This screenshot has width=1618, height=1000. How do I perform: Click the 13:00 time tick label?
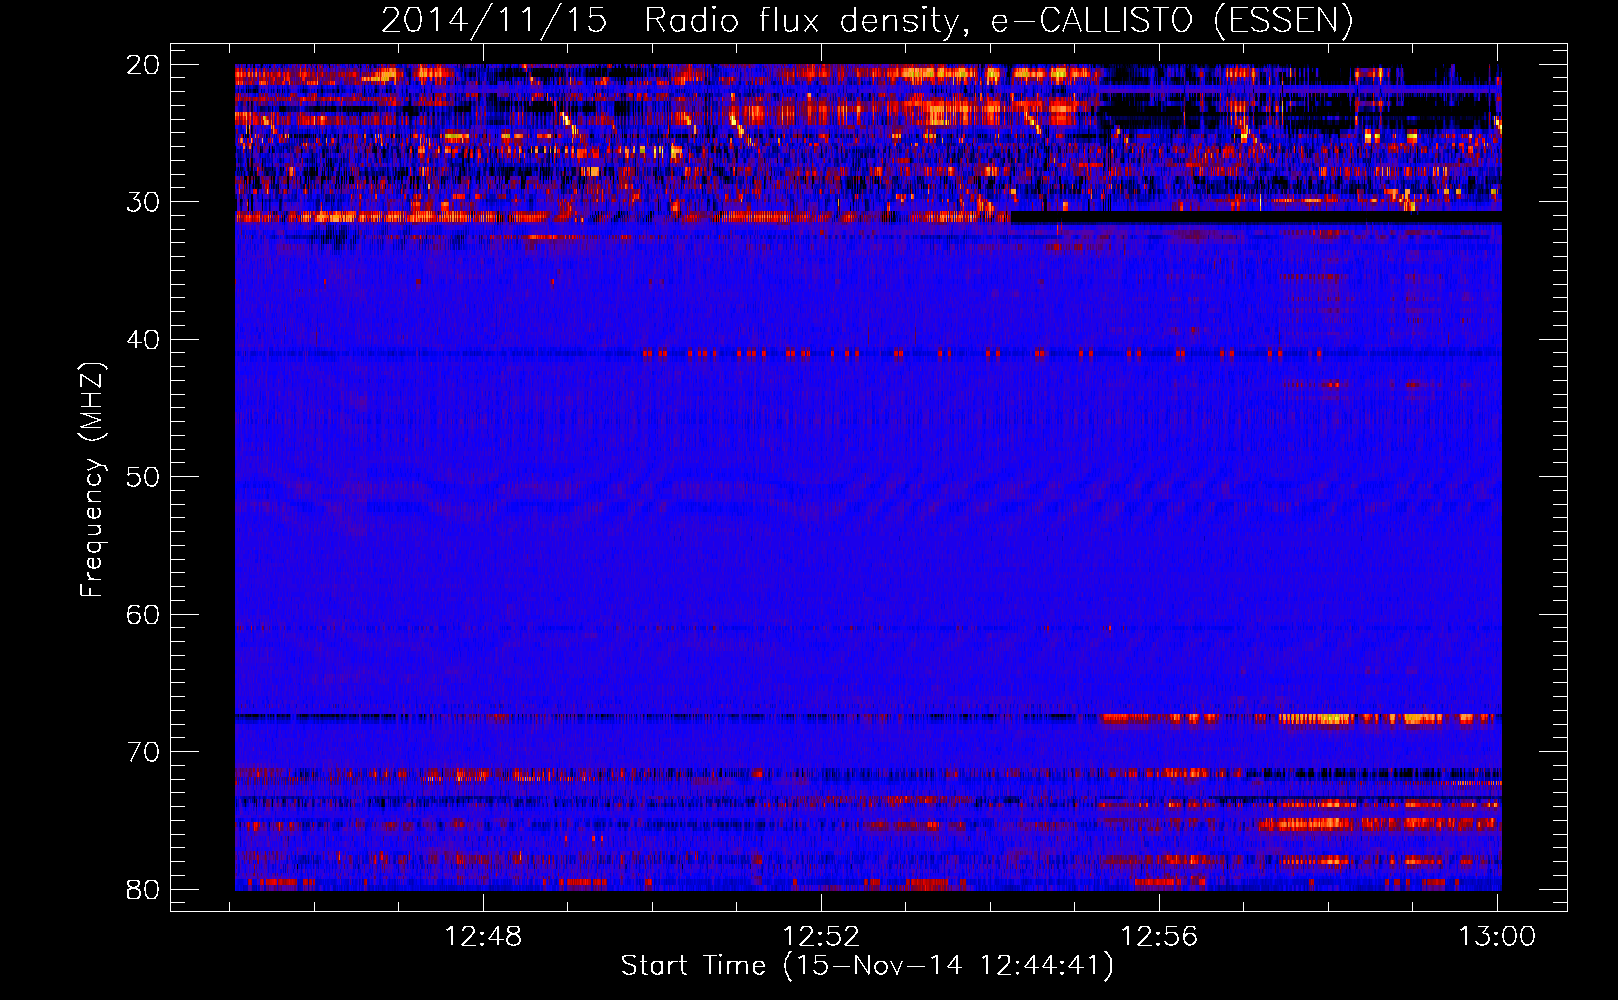pyautogui.click(x=1497, y=937)
